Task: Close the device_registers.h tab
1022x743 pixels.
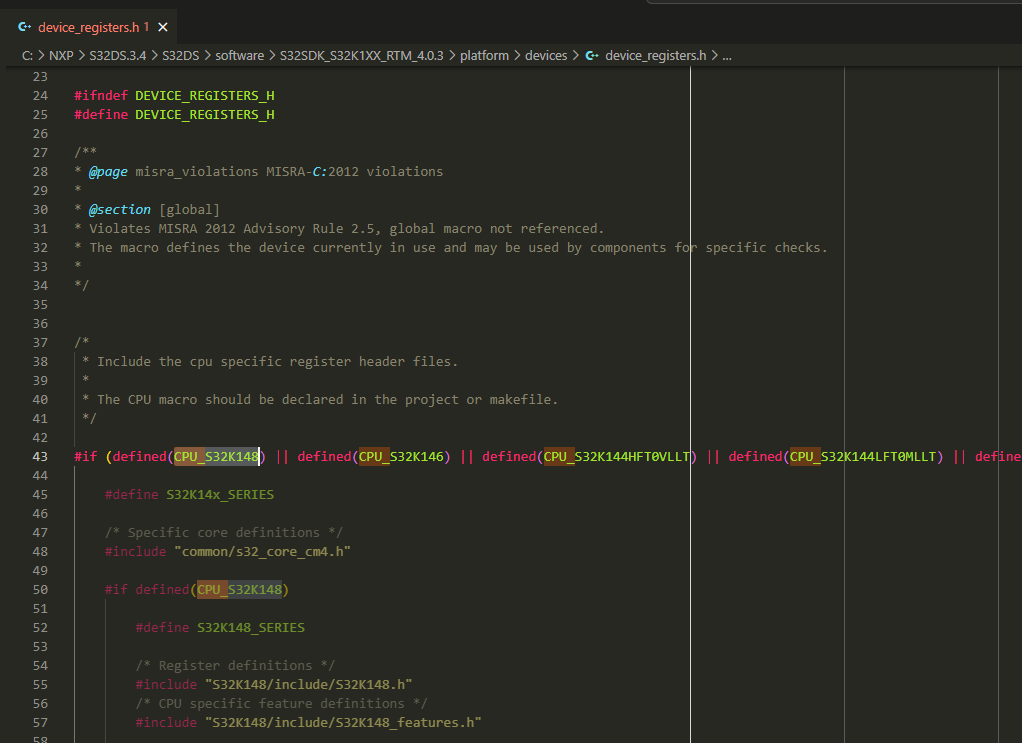Action: [x=162, y=29]
